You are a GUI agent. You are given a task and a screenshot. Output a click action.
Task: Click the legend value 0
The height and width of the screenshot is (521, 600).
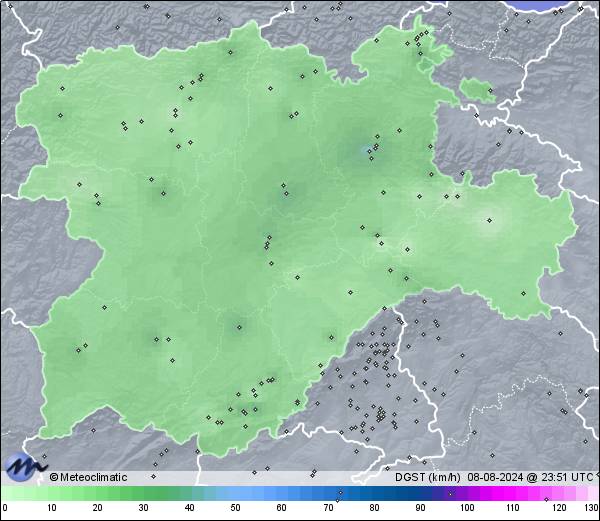click(x=5, y=508)
